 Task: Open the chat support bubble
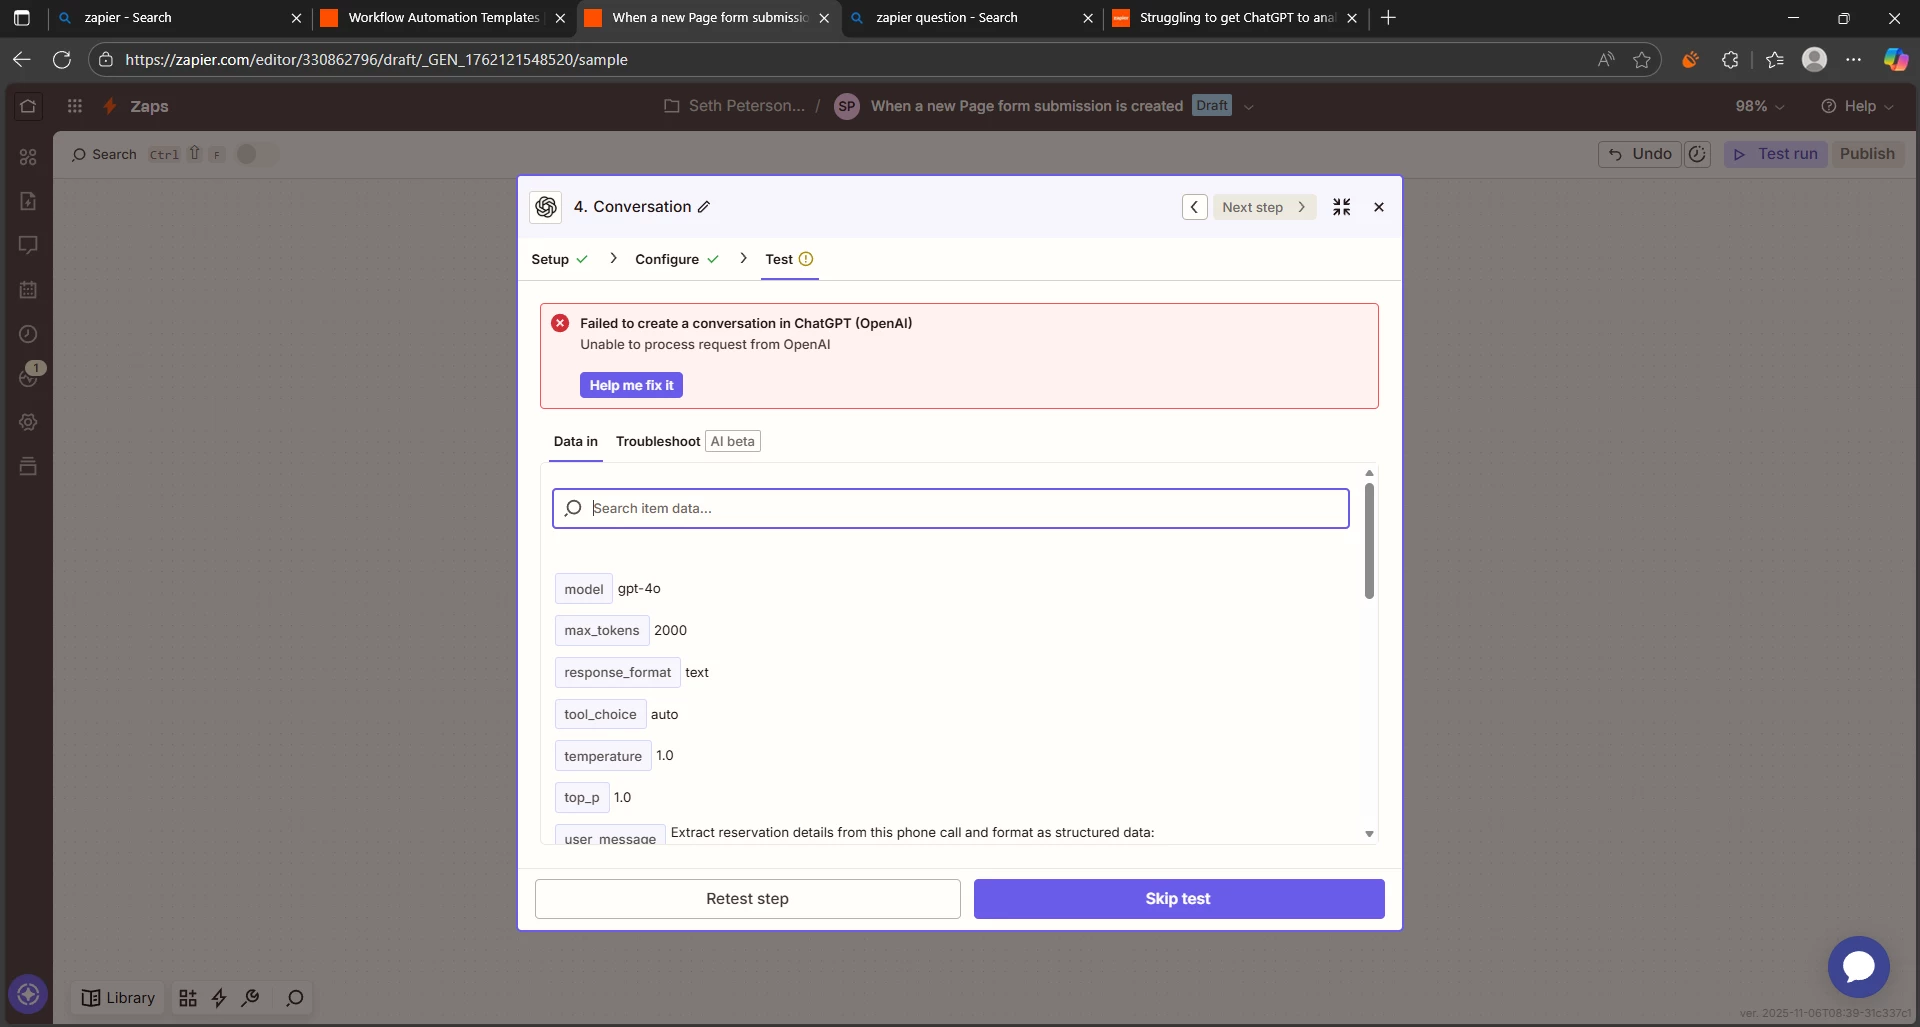tap(1858, 966)
